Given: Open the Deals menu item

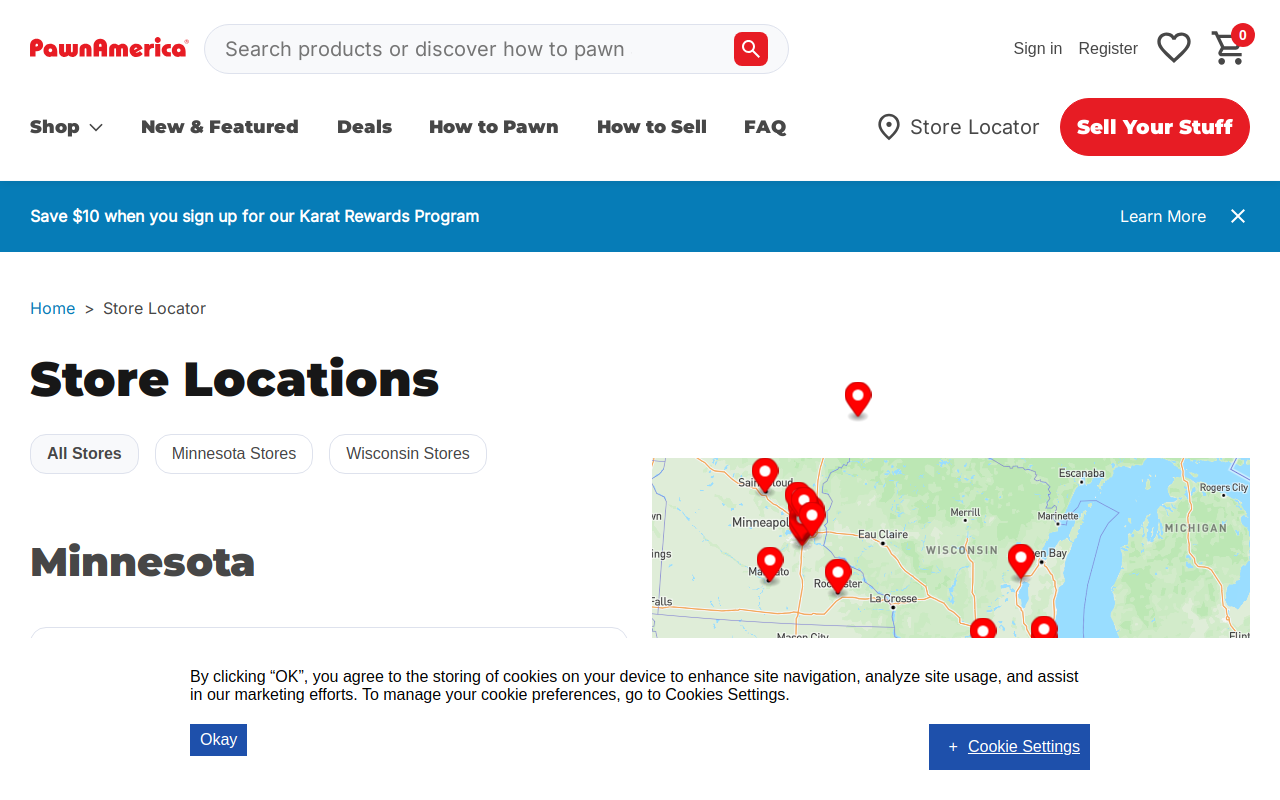Looking at the screenshot, I should [364, 127].
